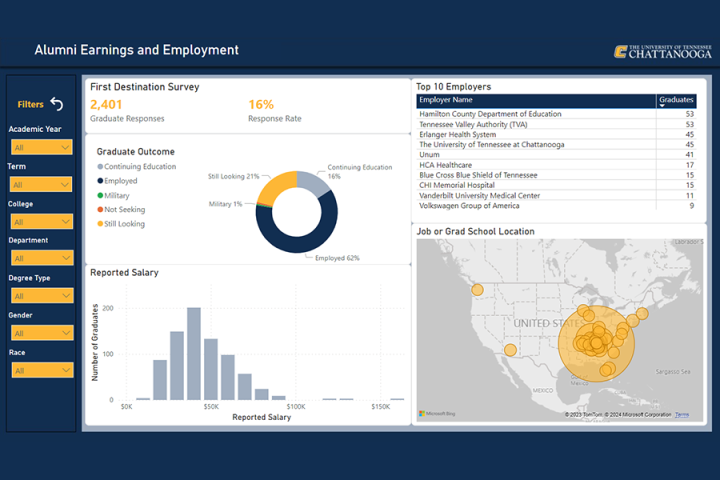The image size is (720, 480).
Task: Open the Department filter dropdown
Action: pos(42,258)
